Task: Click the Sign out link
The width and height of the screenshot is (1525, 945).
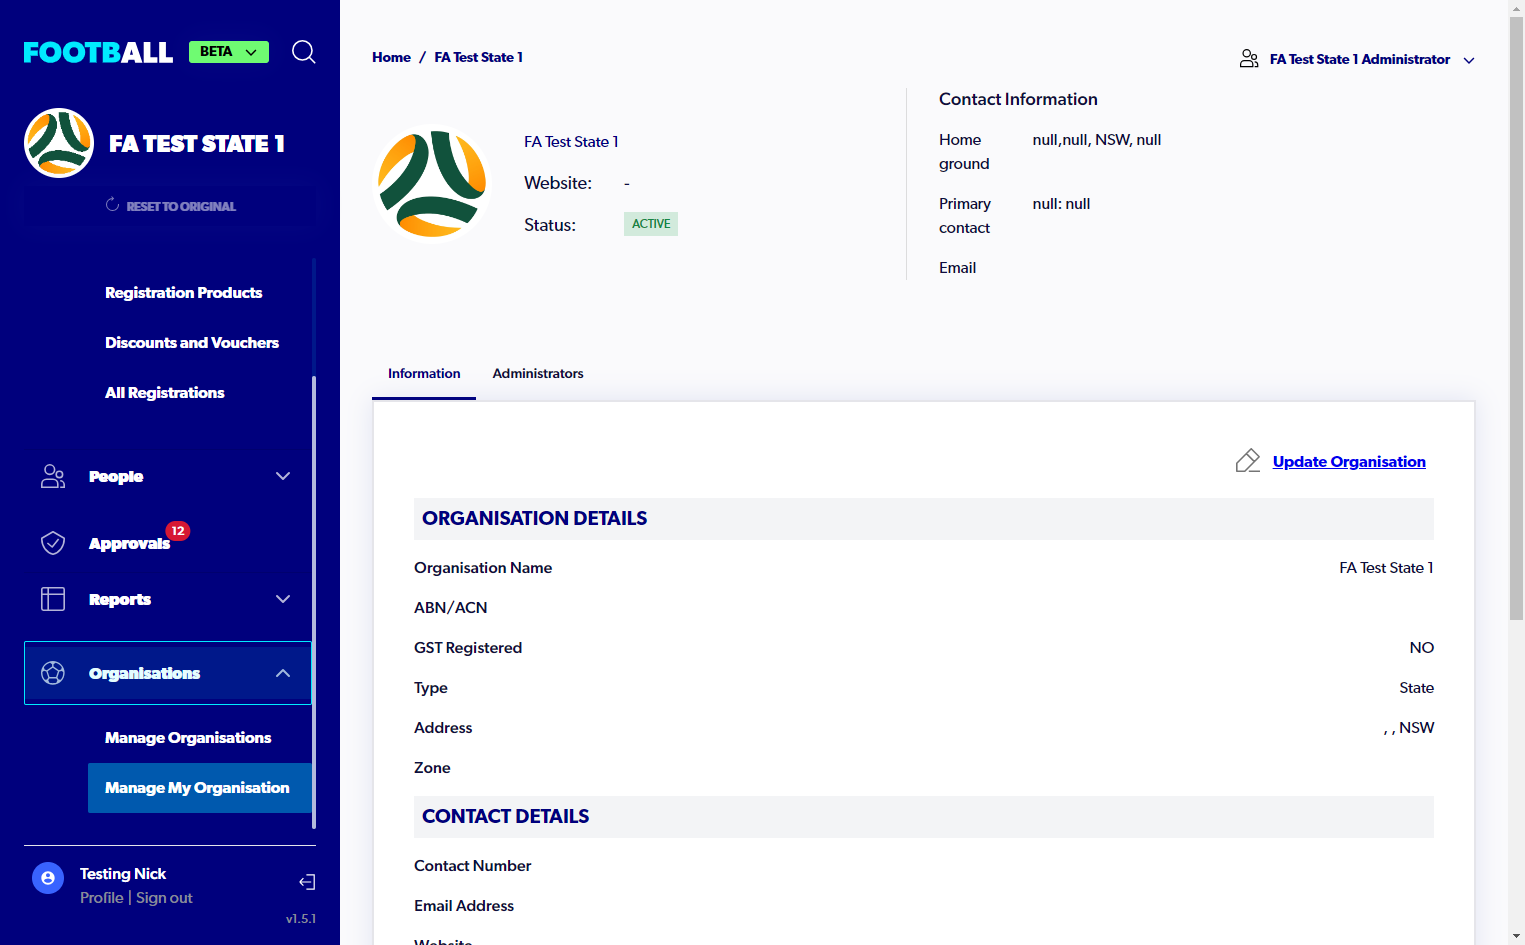Action: point(164,898)
